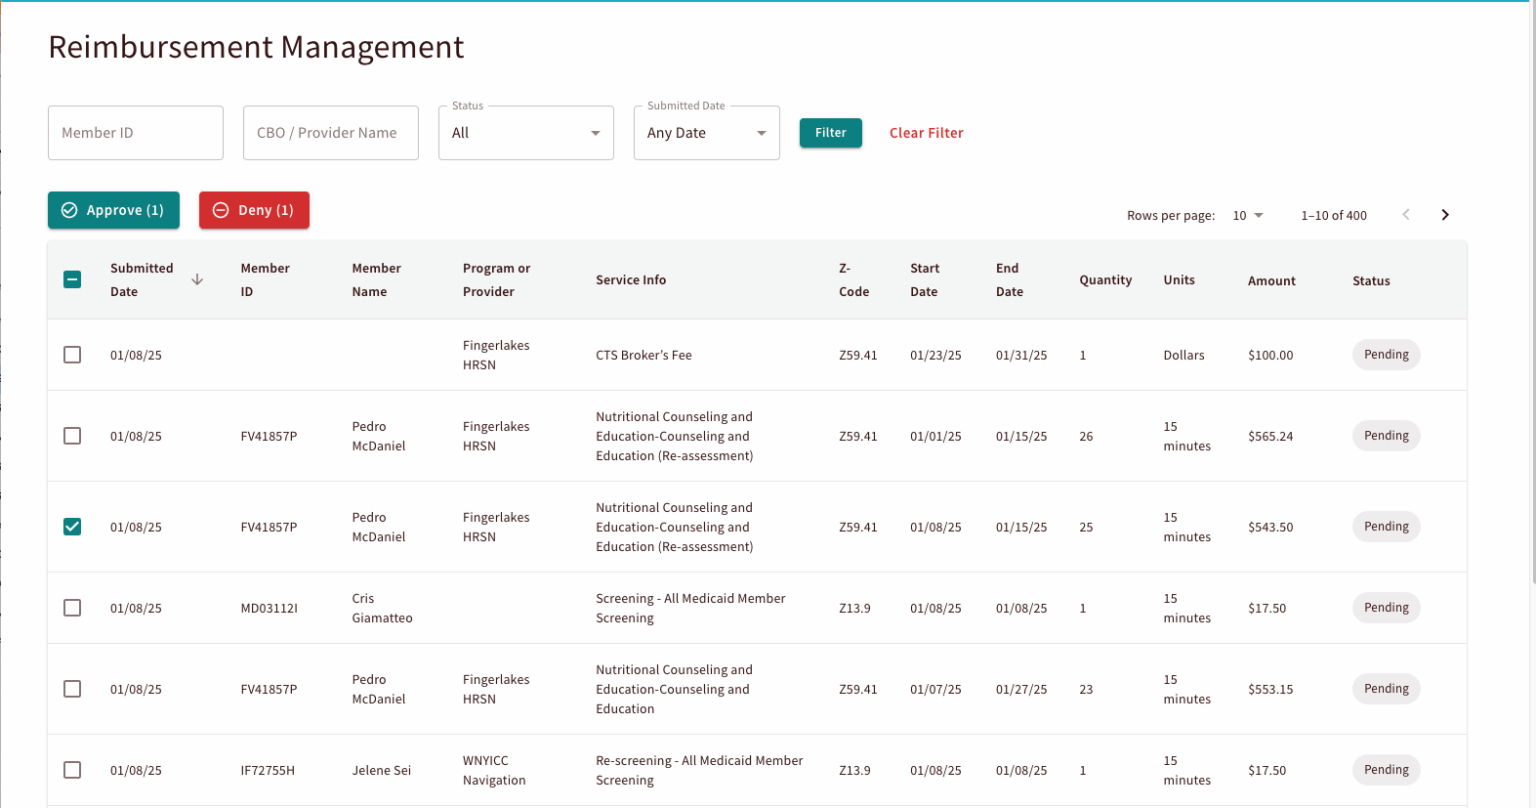This screenshot has width=1536, height=808.
Task: Uncheck the selected $543.50 row checkbox
Action: 72,527
